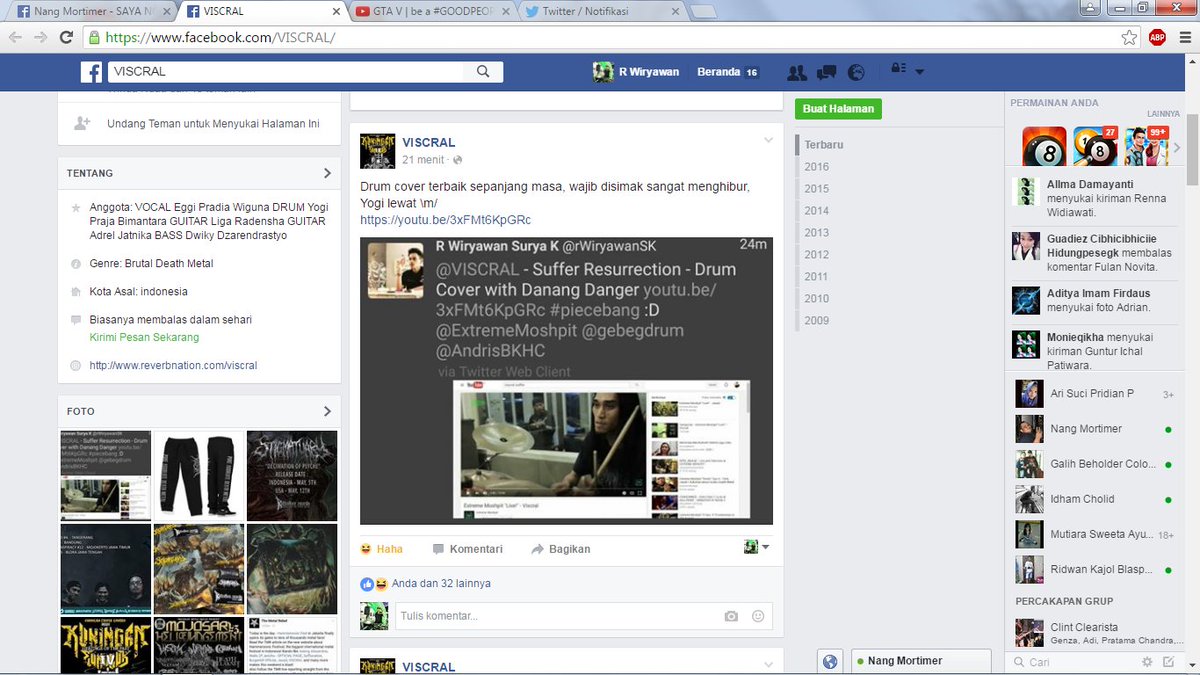Click Bagikan share button
The height and width of the screenshot is (675, 1200).
pos(560,549)
